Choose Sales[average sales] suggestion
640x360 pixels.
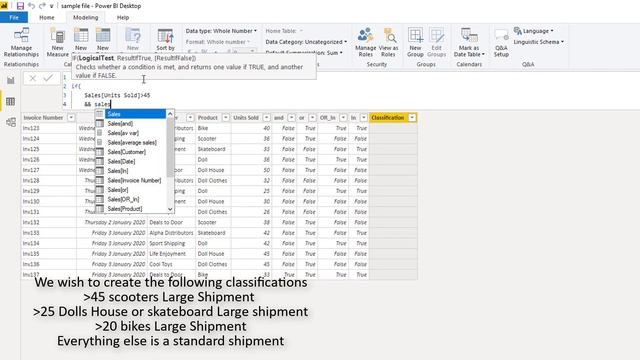click(131, 142)
